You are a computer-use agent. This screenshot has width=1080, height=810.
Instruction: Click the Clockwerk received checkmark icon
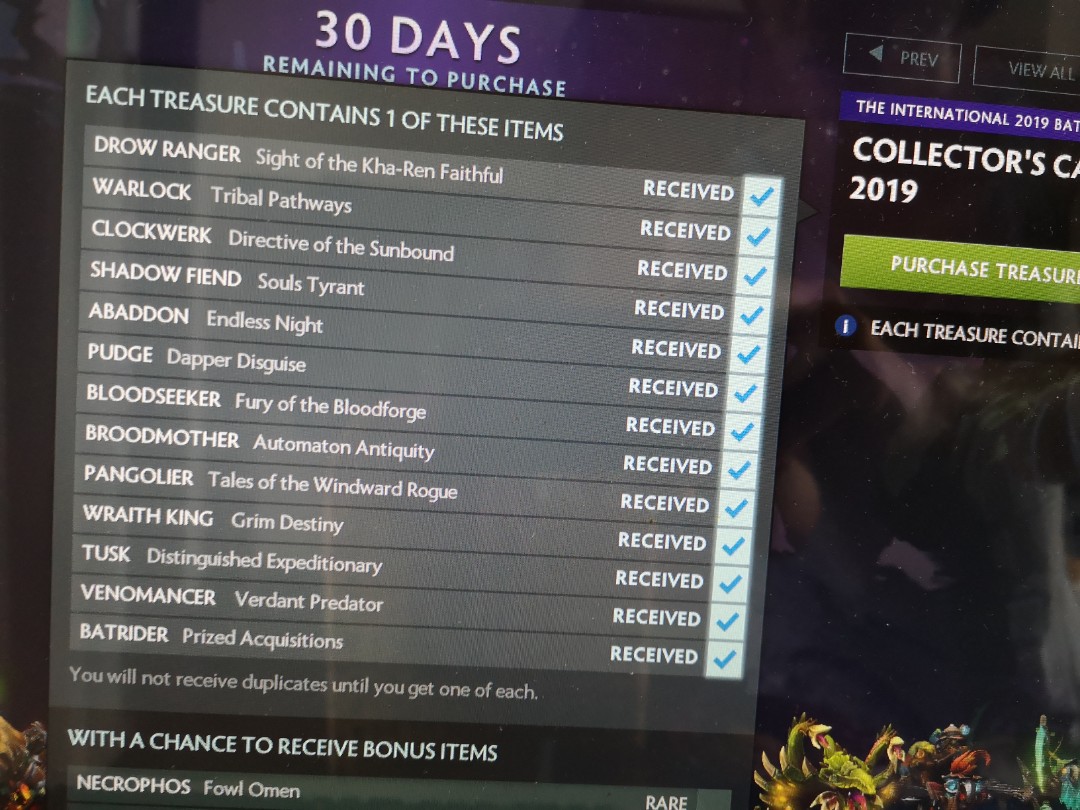pyautogui.click(x=756, y=276)
